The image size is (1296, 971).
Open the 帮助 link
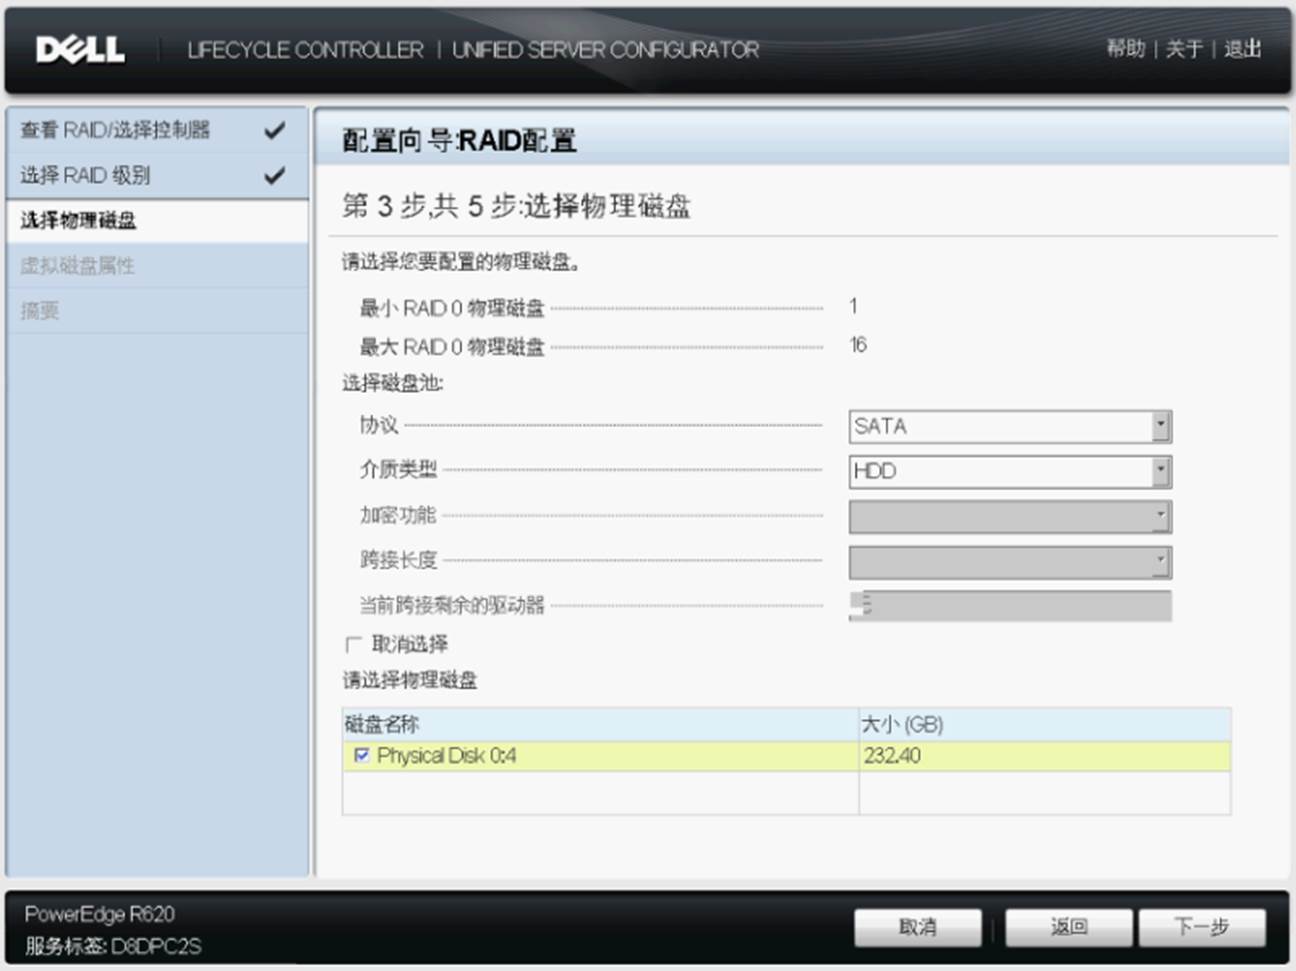click(1125, 49)
